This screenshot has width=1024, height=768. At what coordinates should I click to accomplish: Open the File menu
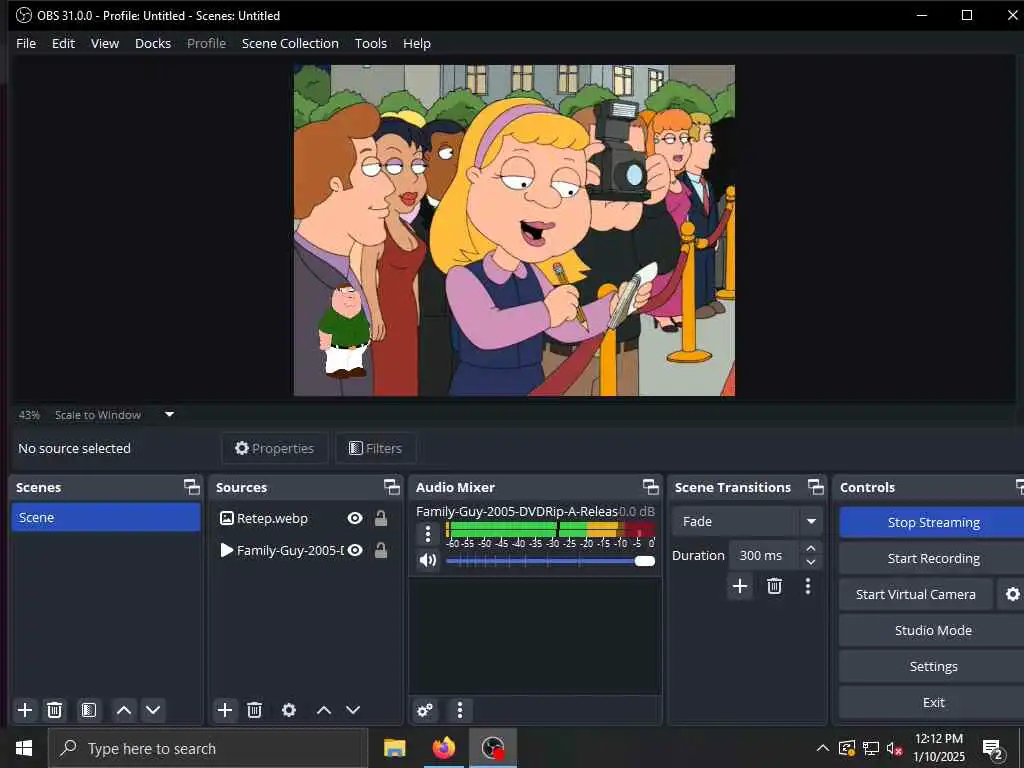point(26,43)
